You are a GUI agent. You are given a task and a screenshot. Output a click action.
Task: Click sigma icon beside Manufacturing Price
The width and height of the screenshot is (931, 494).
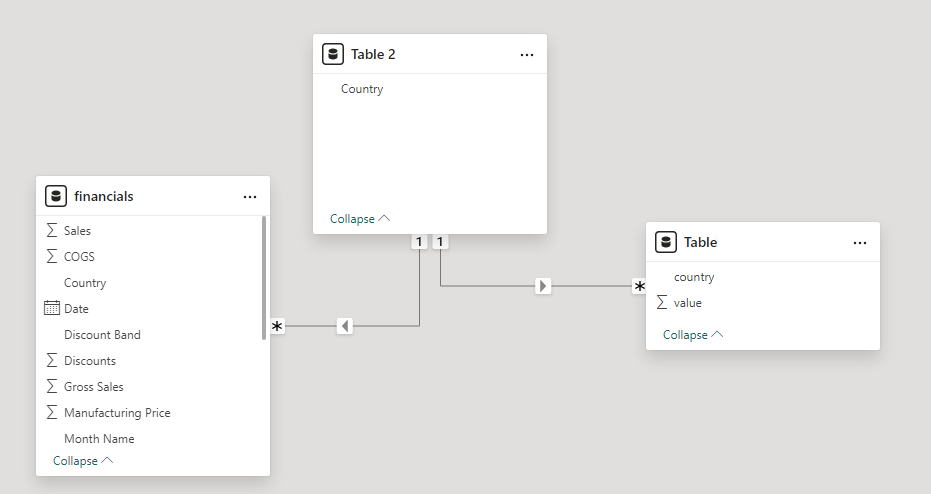[x=52, y=413]
